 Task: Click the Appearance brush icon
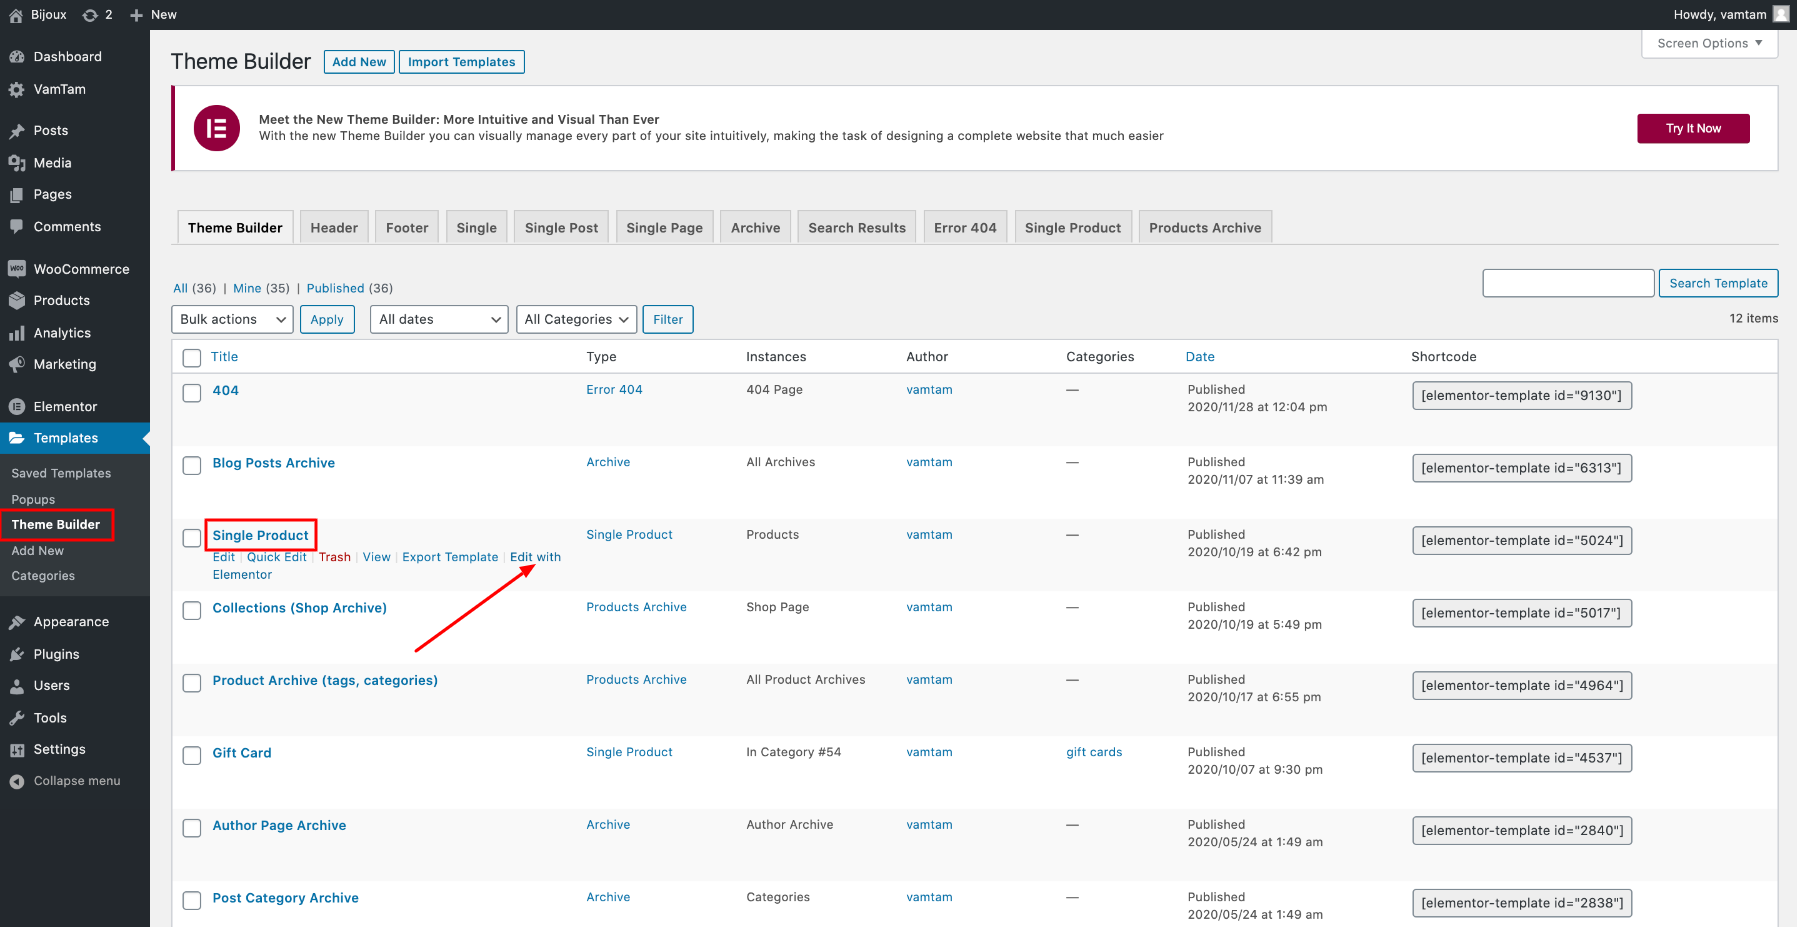tap(17, 622)
